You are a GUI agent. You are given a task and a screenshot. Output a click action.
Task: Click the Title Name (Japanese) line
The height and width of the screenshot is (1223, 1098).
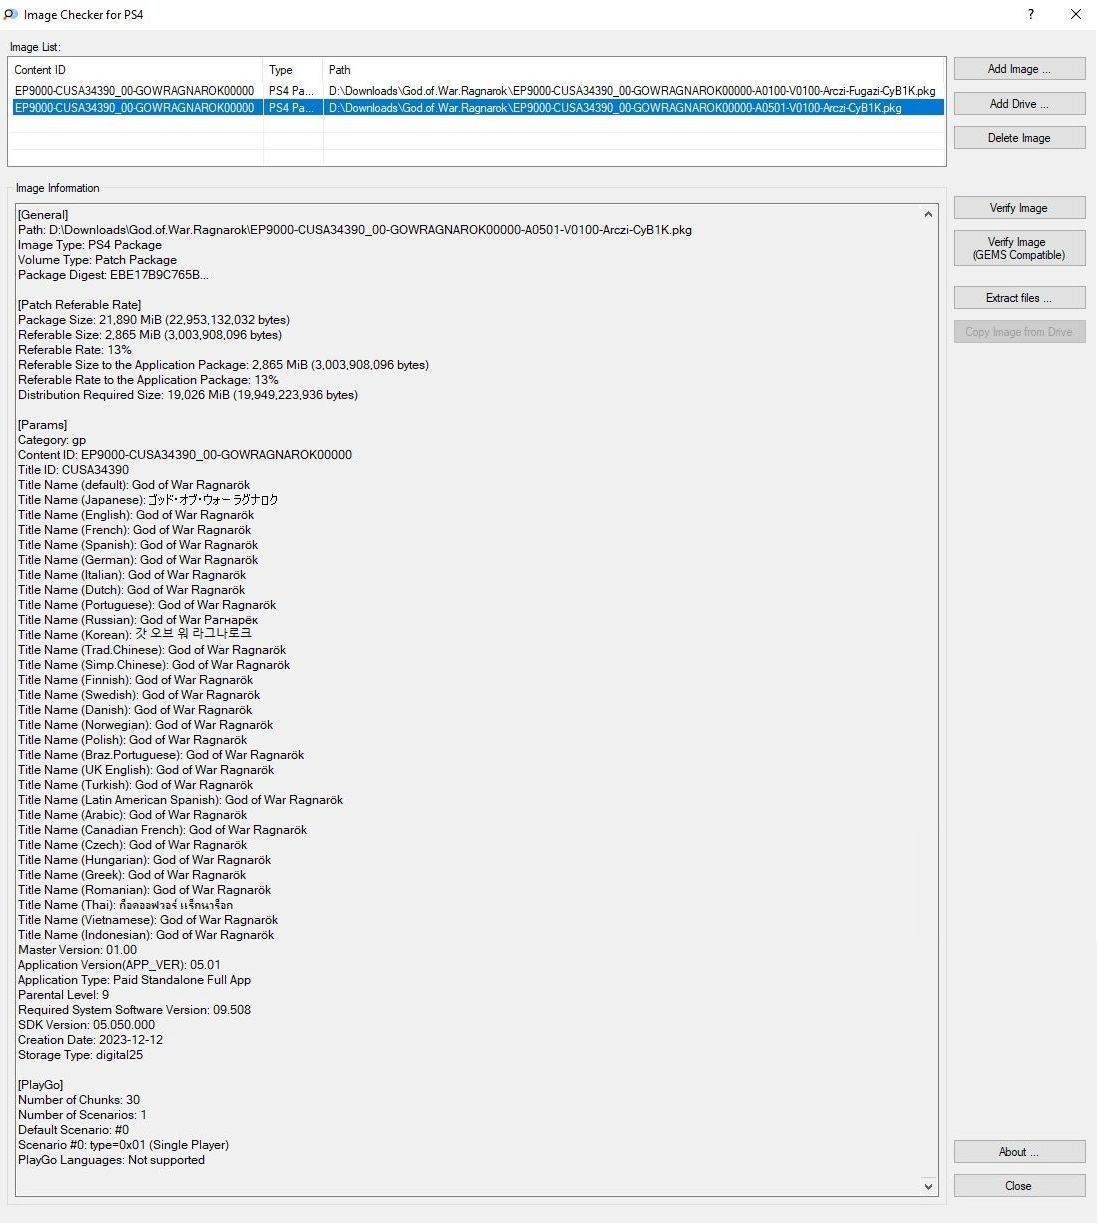148,500
